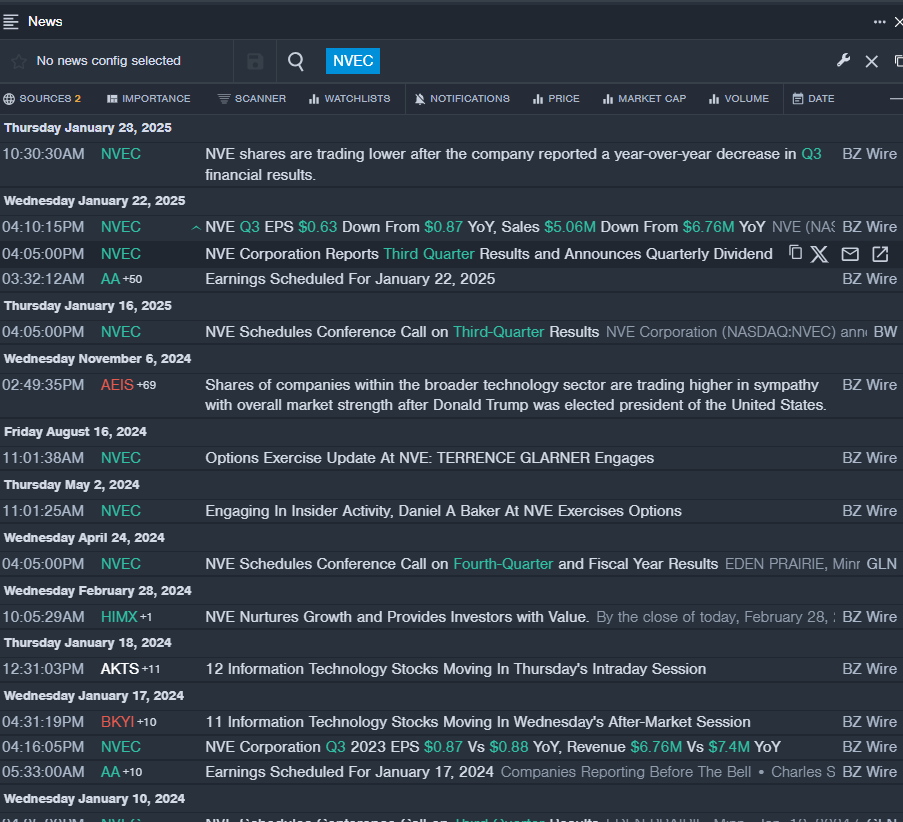Email the Third Quarter Results story

click(x=850, y=254)
